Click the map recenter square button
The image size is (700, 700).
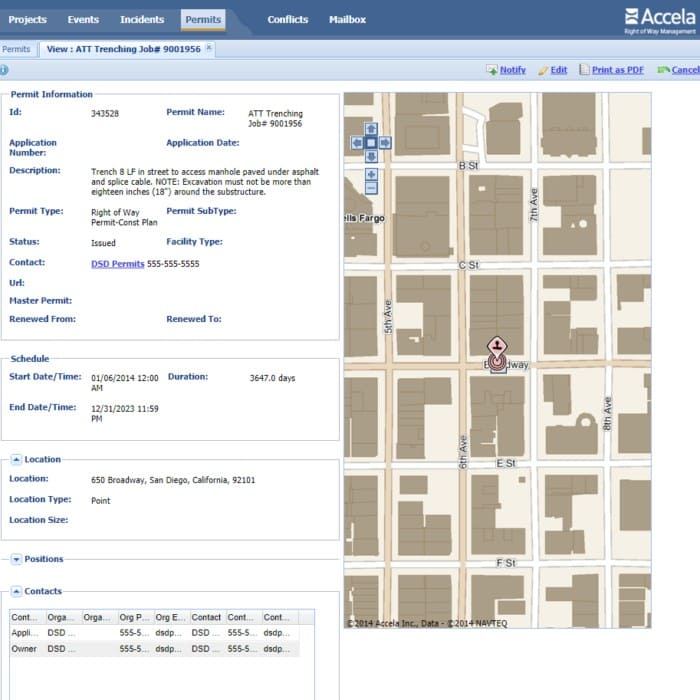coord(371,143)
